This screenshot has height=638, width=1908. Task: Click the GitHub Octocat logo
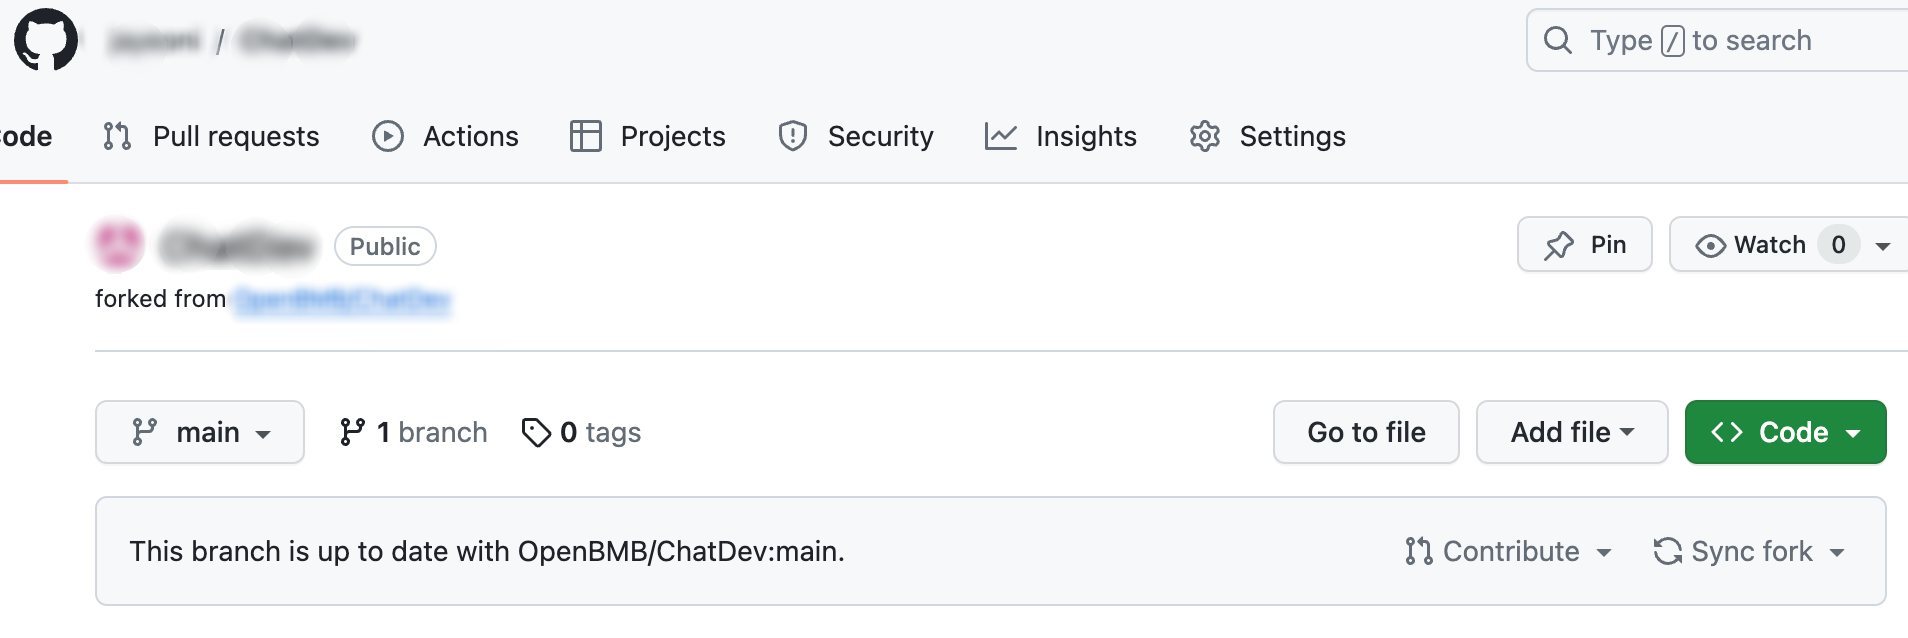(x=46, y=40)
